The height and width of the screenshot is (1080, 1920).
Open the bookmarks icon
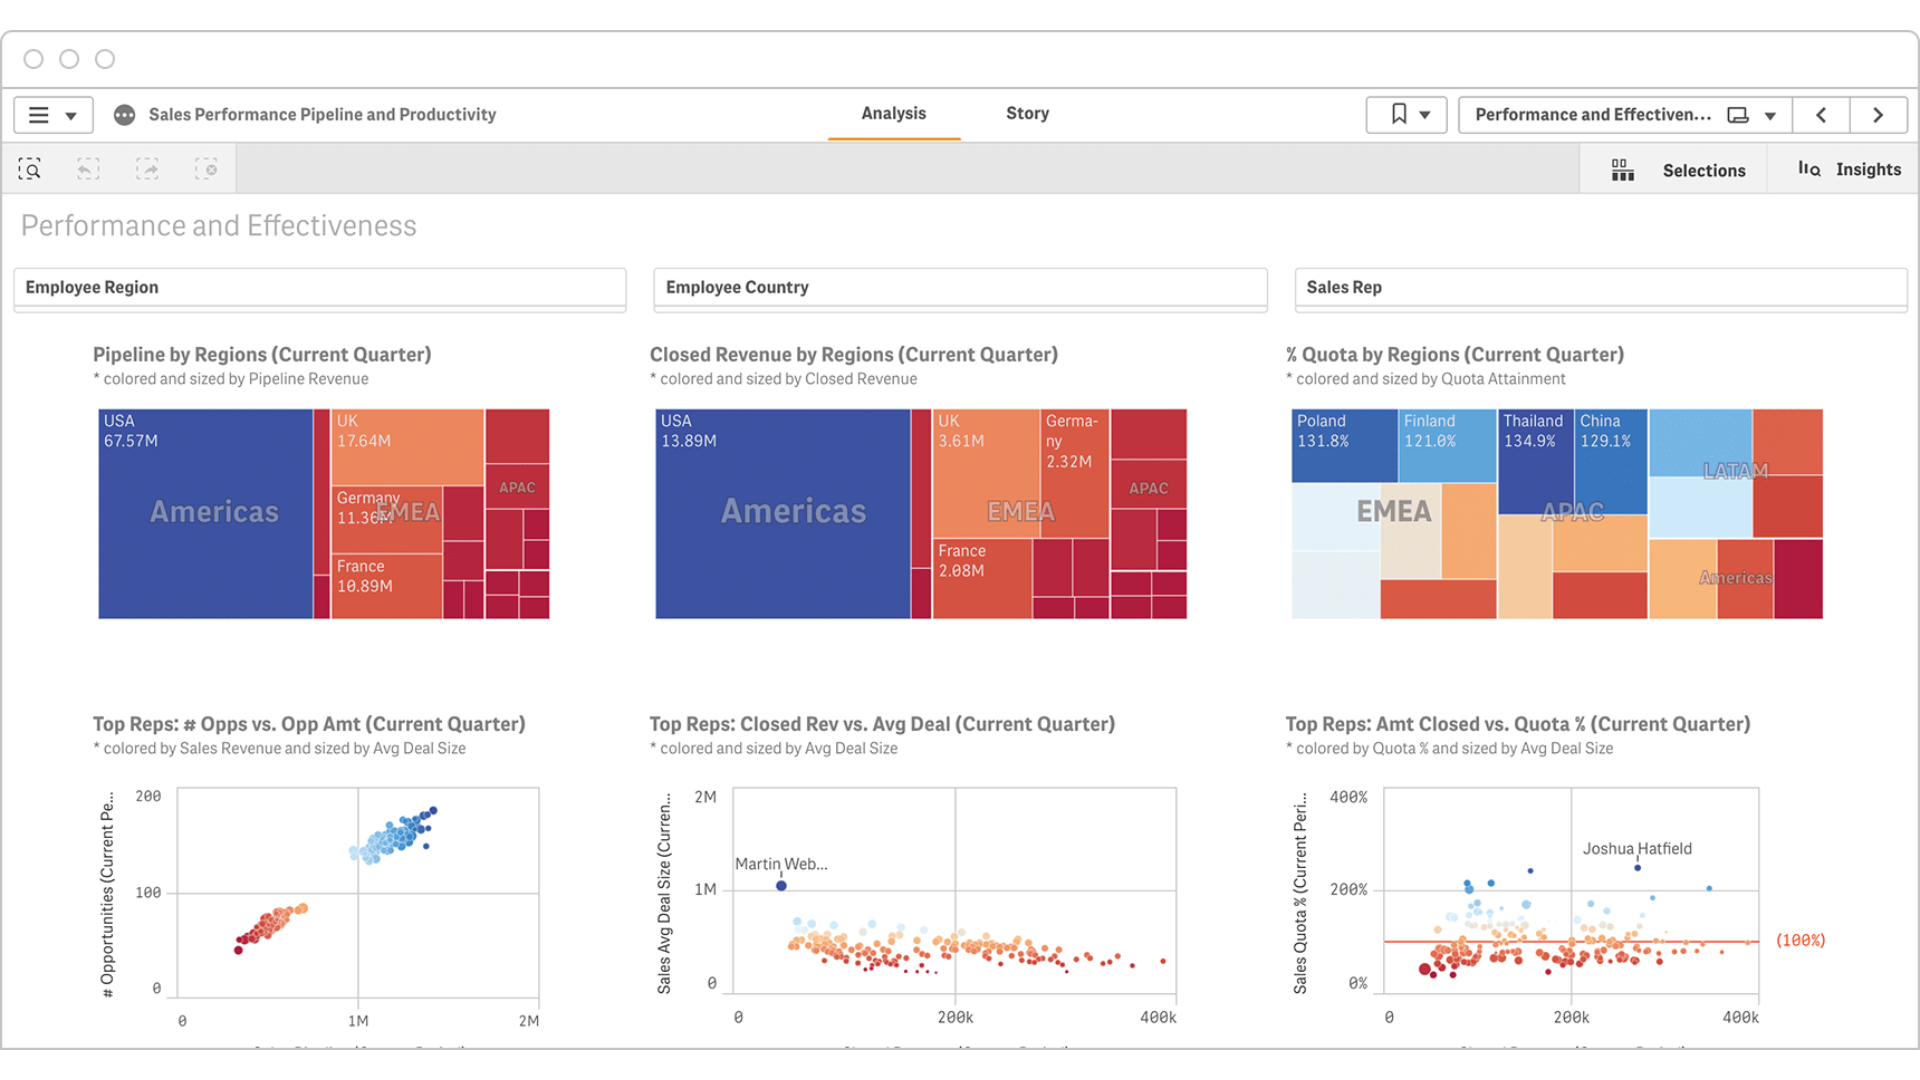1399,115
